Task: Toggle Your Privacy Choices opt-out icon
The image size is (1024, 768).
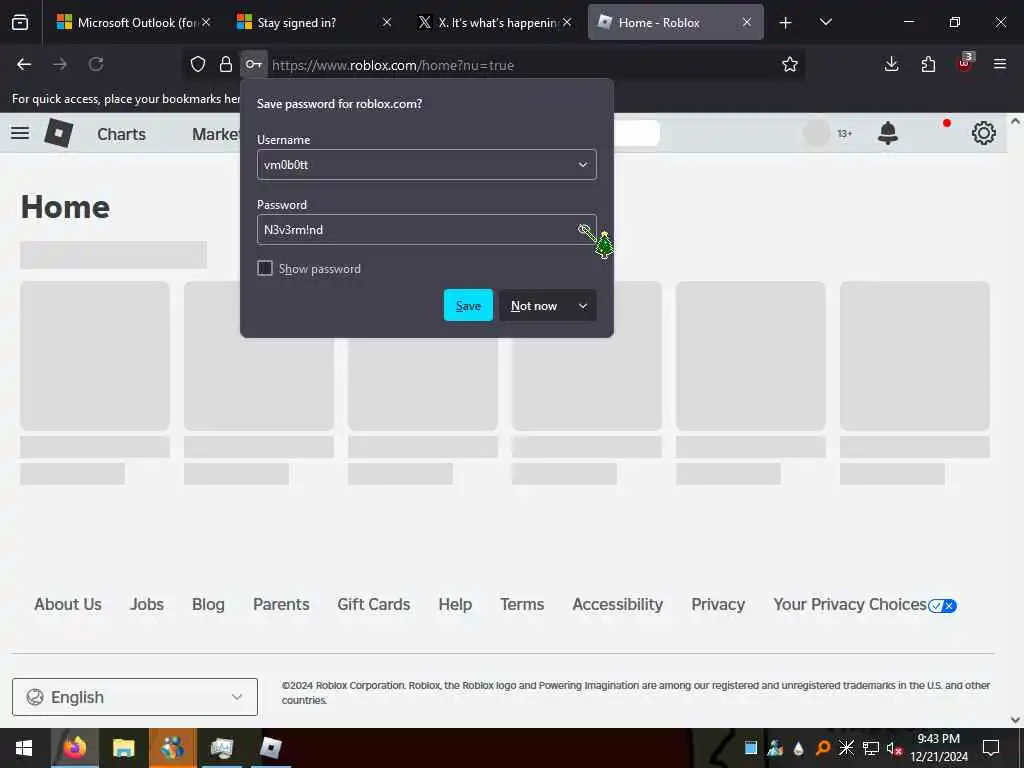Action: click(942, 605)
